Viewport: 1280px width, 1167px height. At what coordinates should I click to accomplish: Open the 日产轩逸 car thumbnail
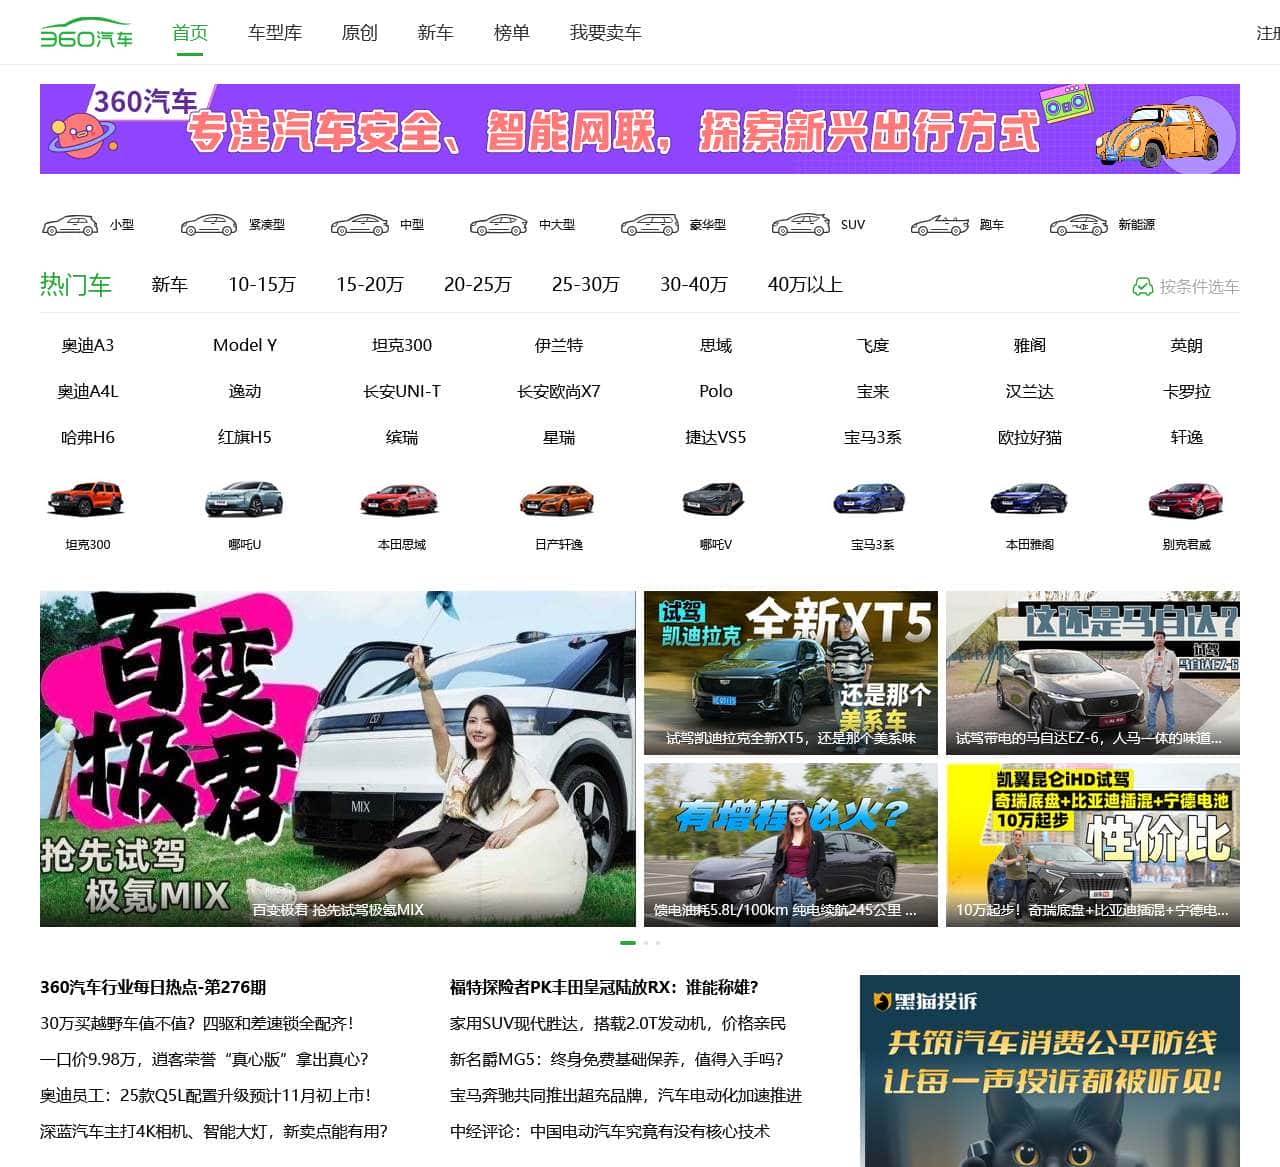coord(559,498)
